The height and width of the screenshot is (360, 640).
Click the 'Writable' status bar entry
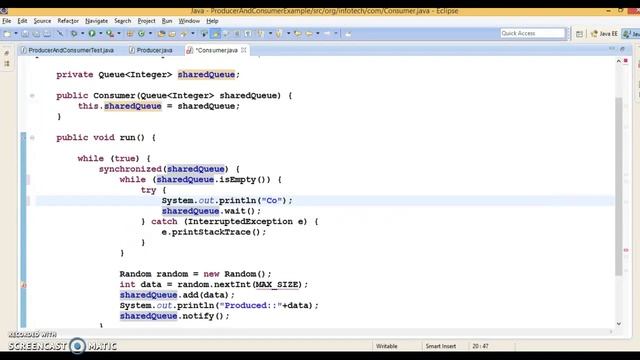(x=387, y=346)
